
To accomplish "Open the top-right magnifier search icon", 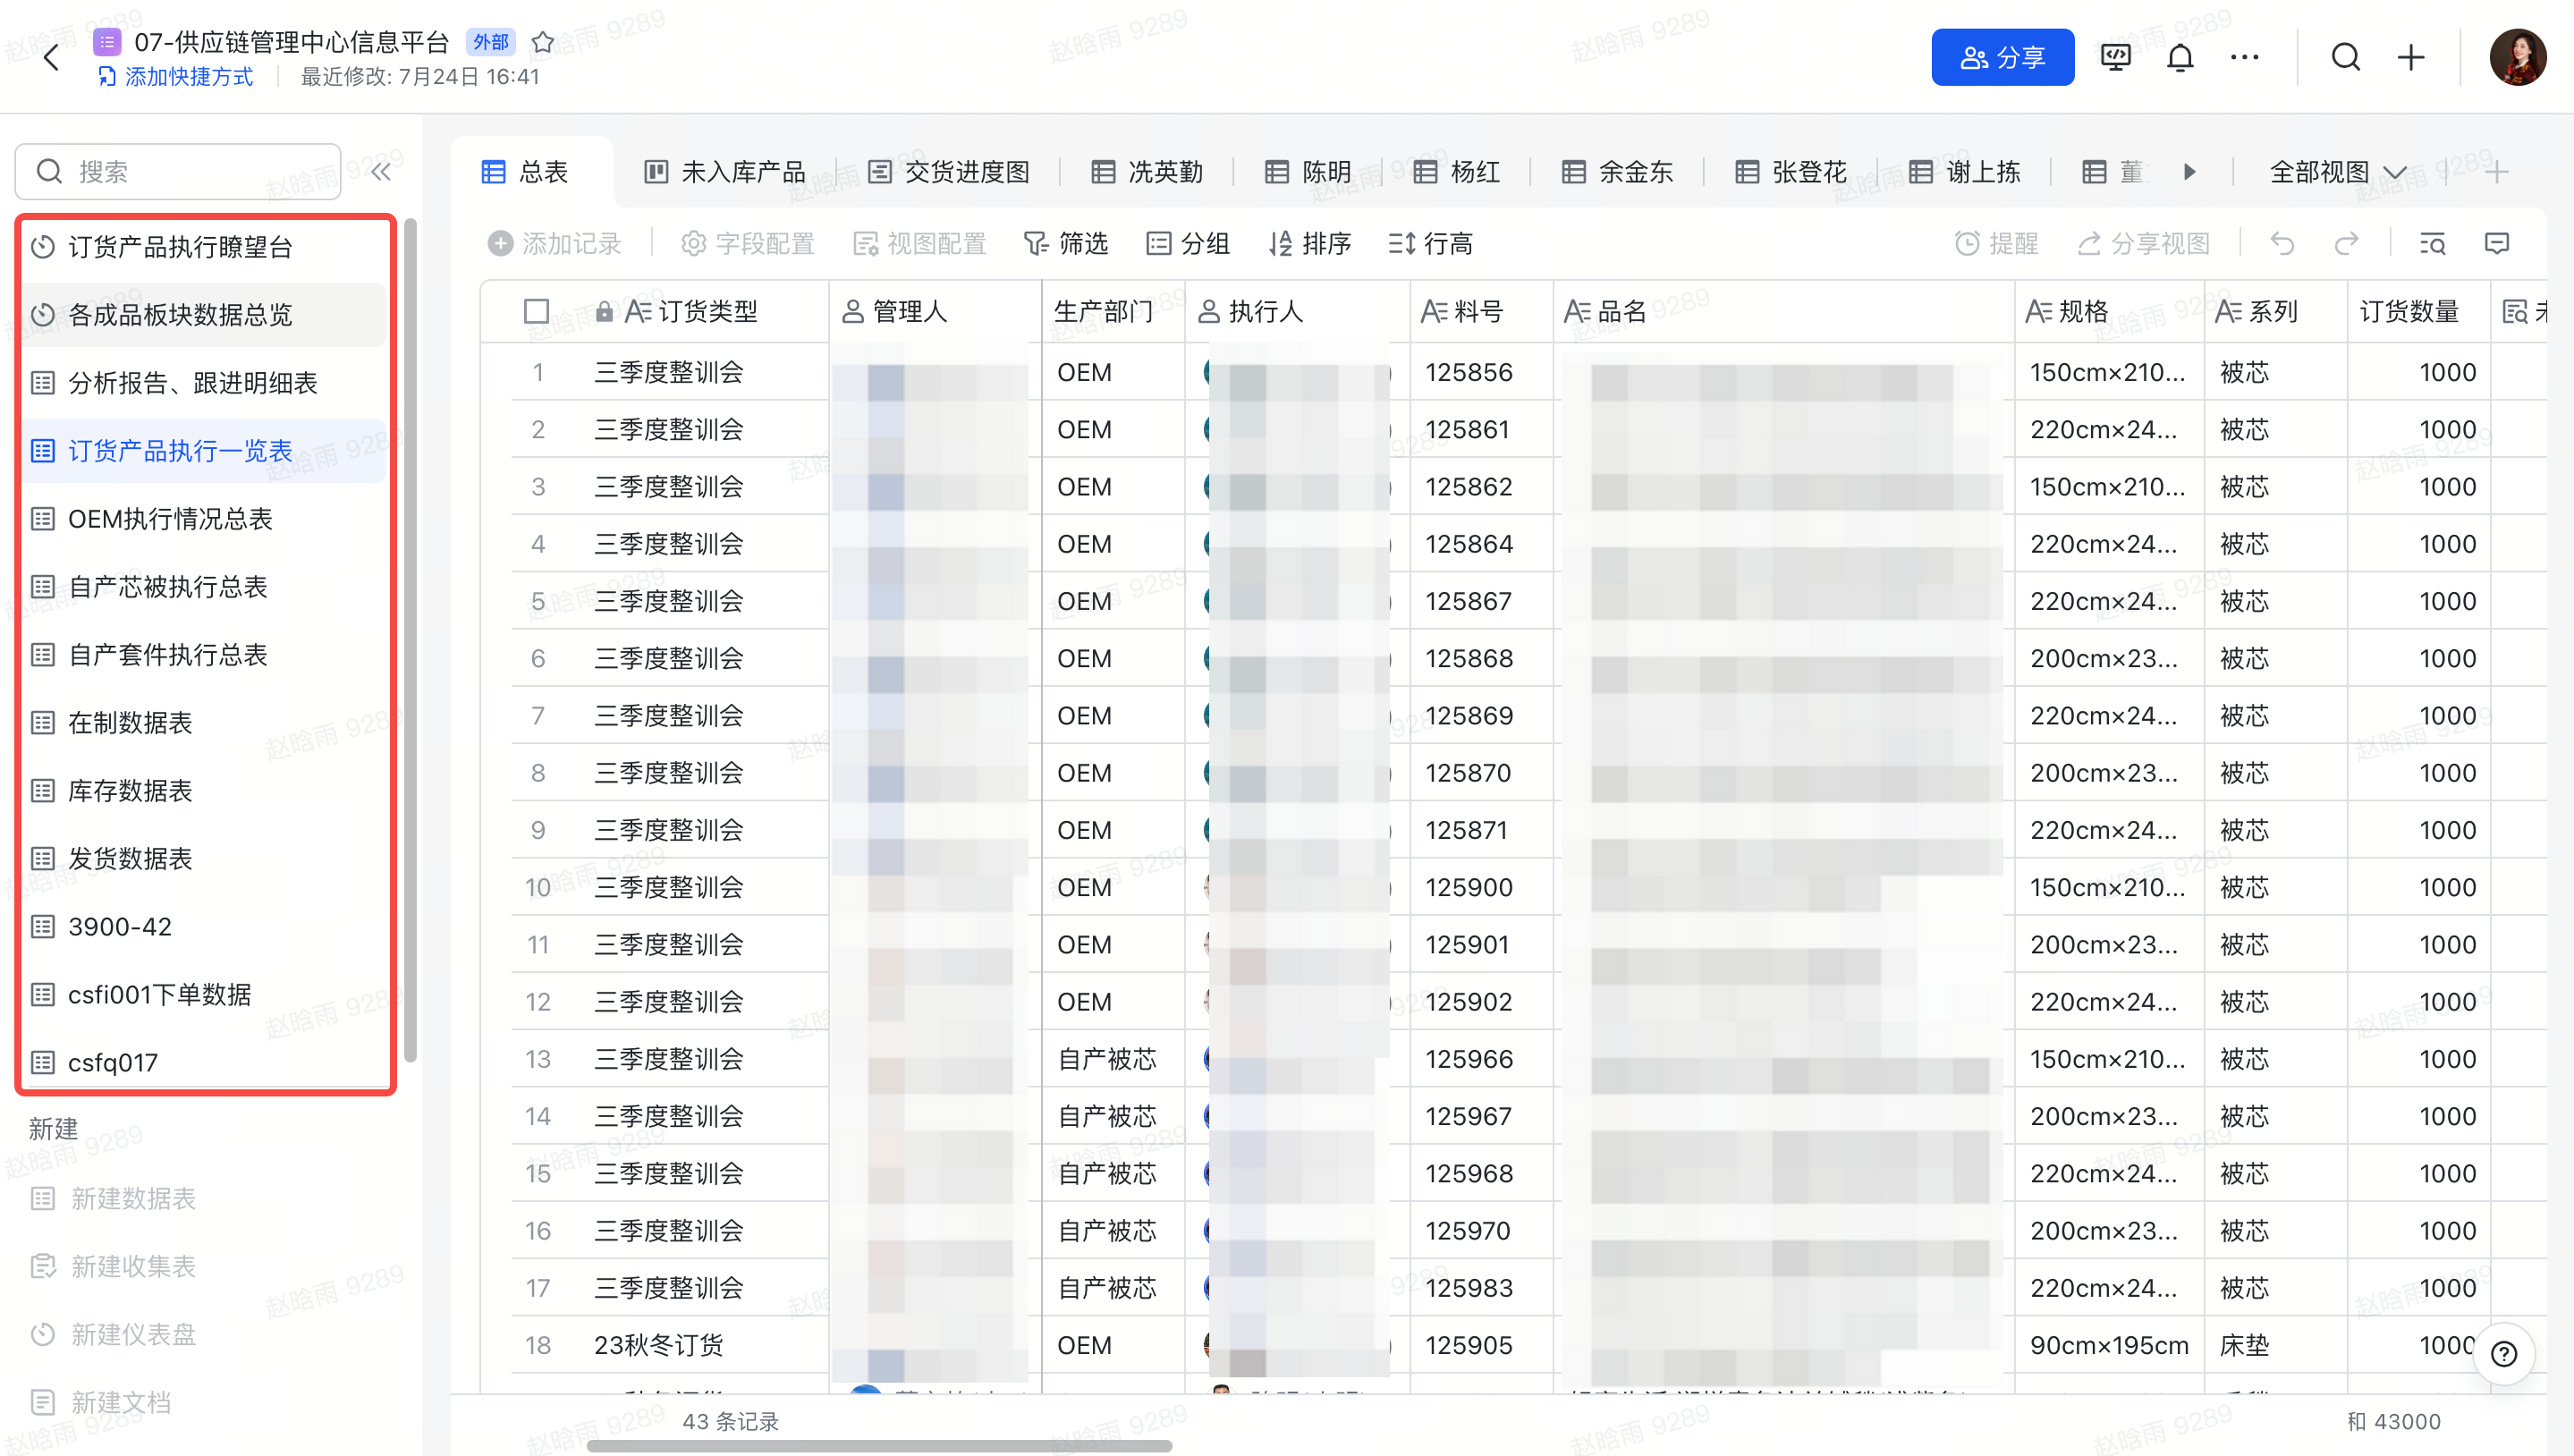I will pyautogui.click(x=2345, y=58).
